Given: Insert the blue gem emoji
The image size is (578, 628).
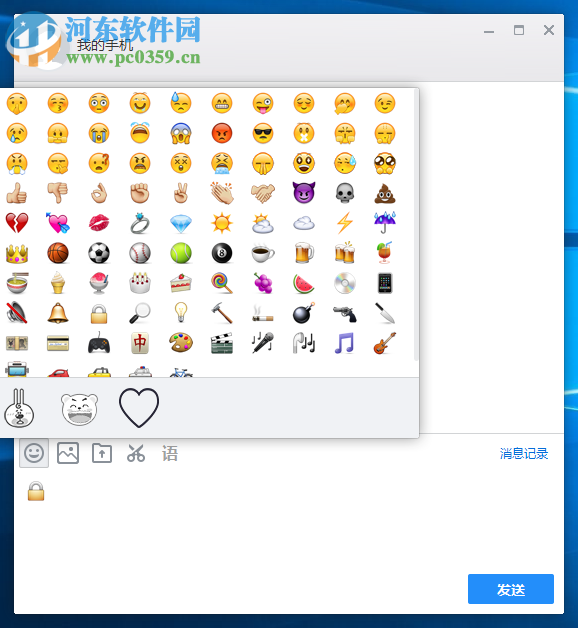Looking at the screenshot, I should tap(181, 224).
